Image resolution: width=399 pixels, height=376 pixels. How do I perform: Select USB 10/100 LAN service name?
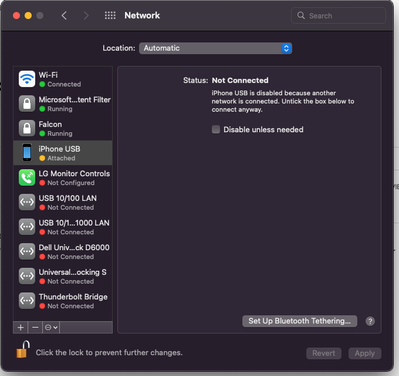(68, 198)
